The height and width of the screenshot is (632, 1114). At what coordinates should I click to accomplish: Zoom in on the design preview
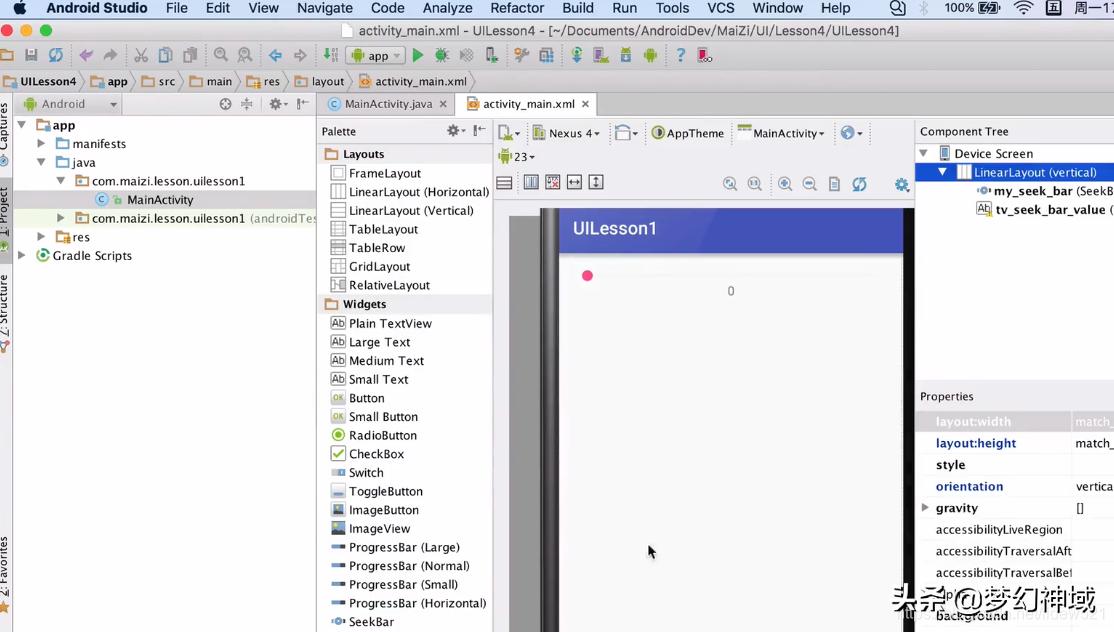(x=785, y=184)
